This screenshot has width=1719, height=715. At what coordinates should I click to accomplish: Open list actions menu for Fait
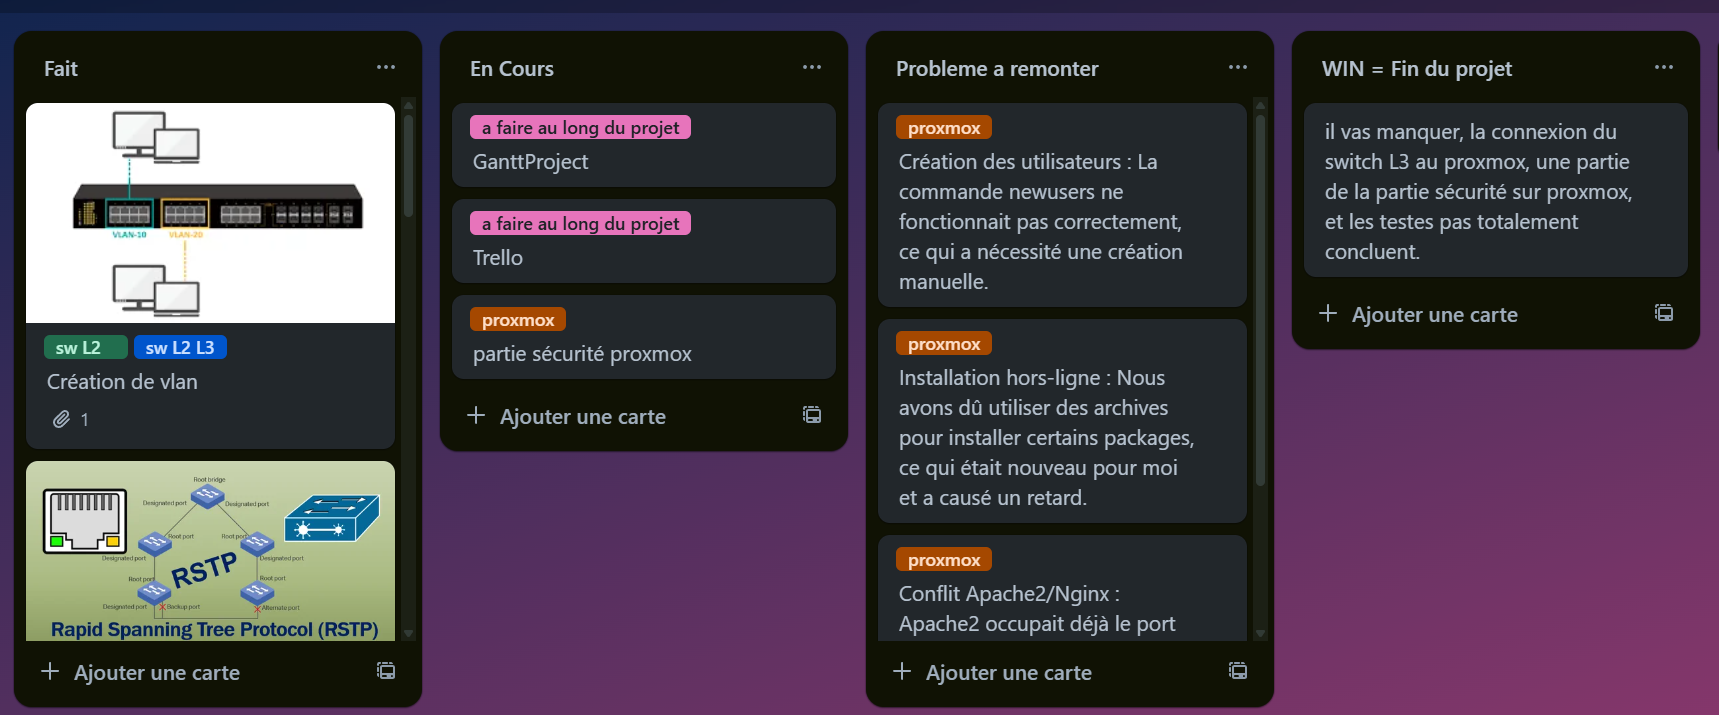coord(386,68)
